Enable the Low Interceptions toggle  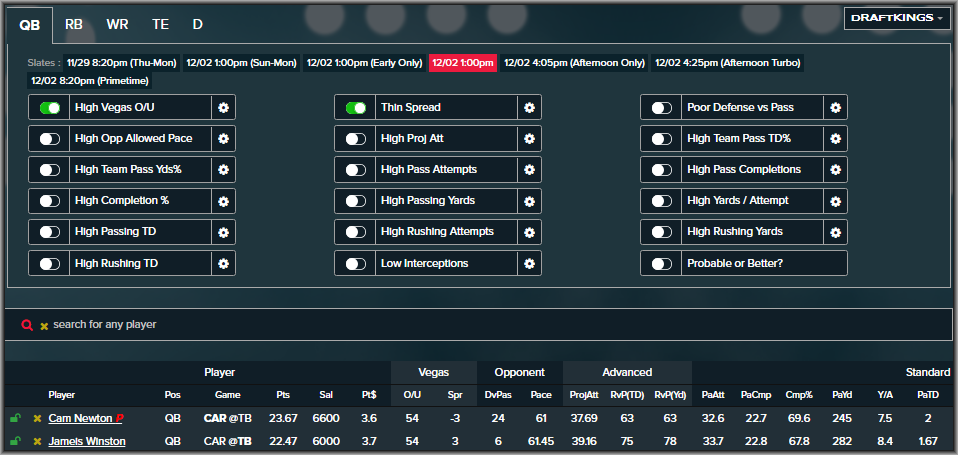(356, 263)
